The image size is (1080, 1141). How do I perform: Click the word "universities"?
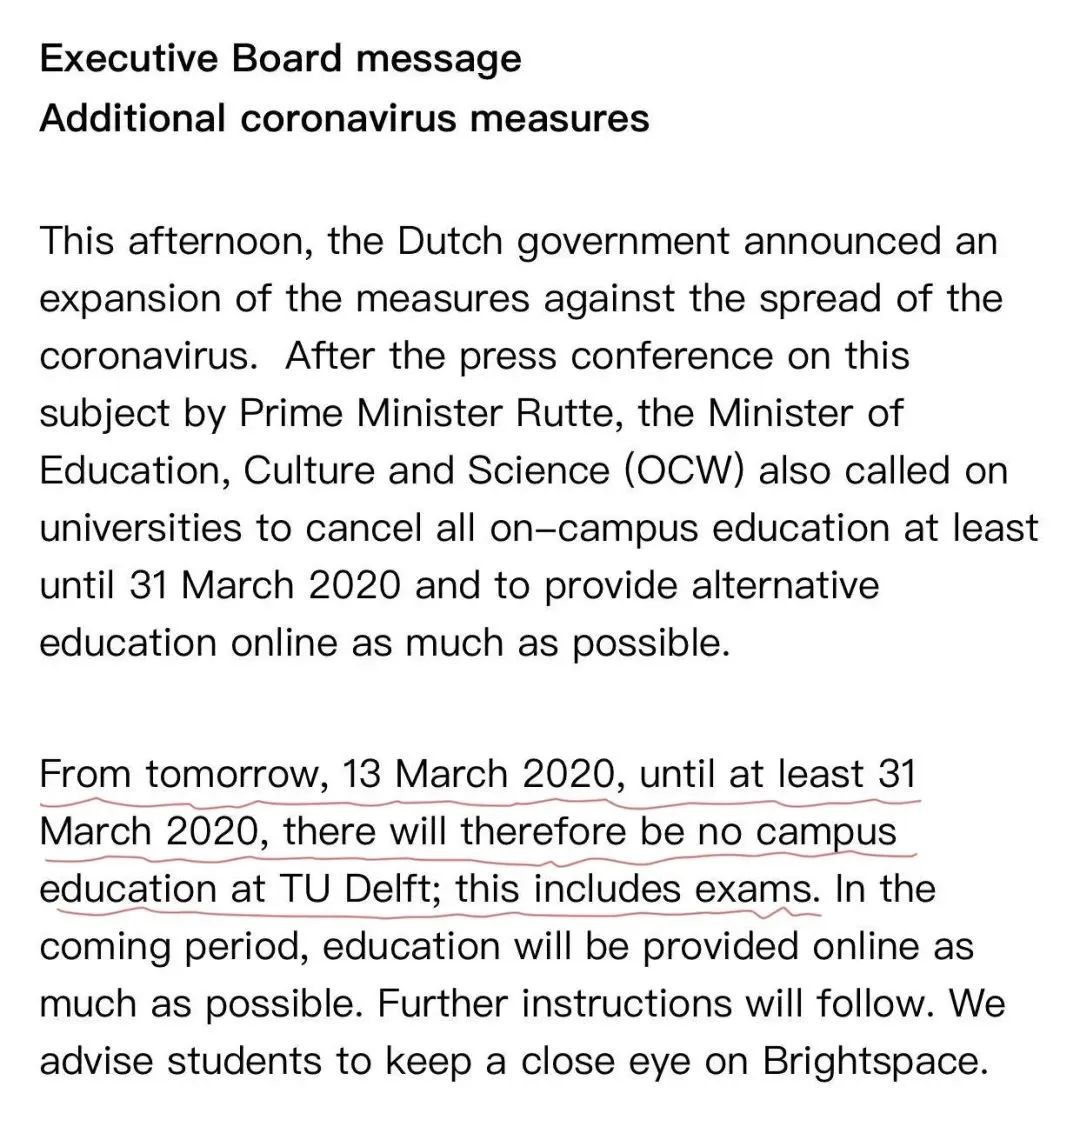[141, 528]
